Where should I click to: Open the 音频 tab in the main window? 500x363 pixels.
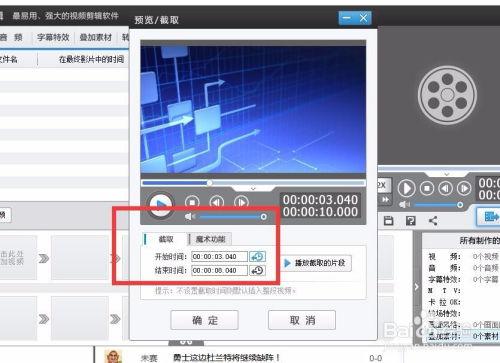pos(11,37)
